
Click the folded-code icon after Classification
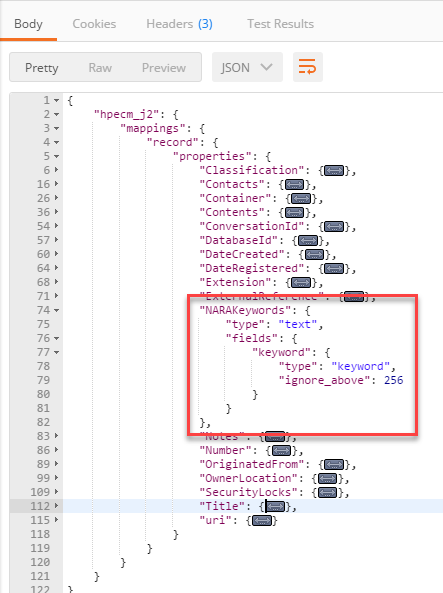(x=334, y=171)
